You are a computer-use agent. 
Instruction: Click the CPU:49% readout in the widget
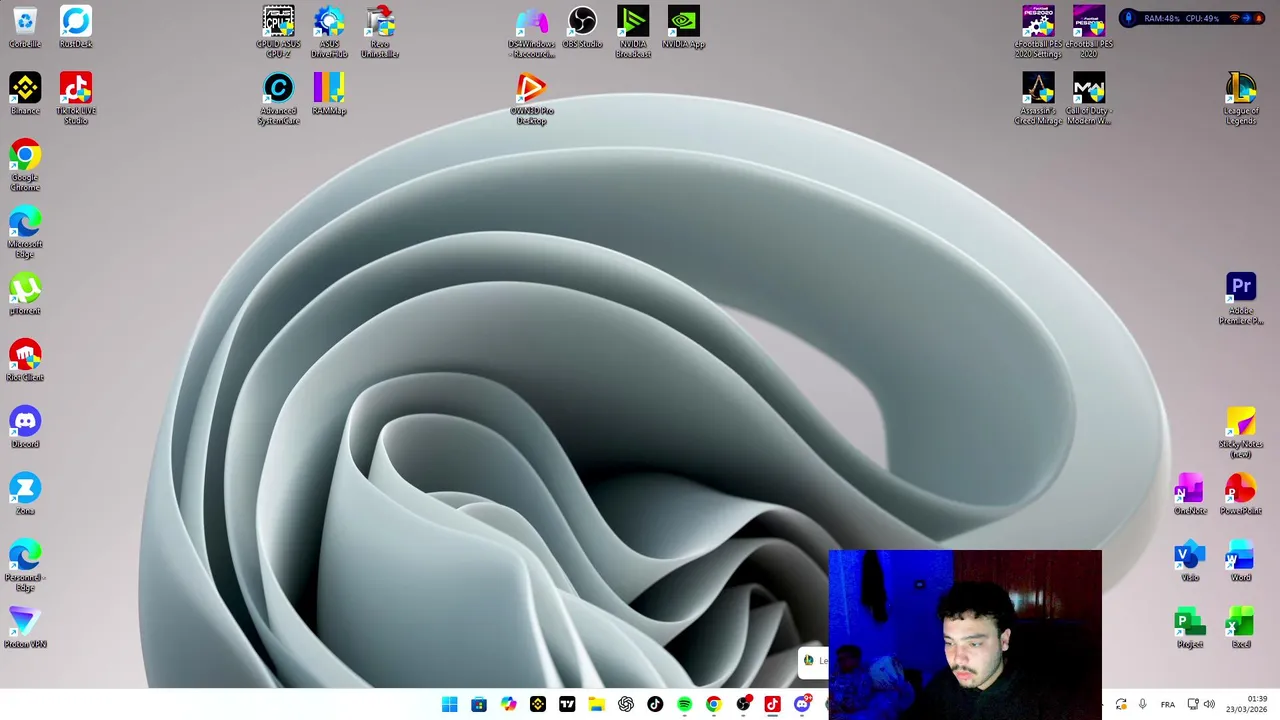click(x=1201, y=18)
